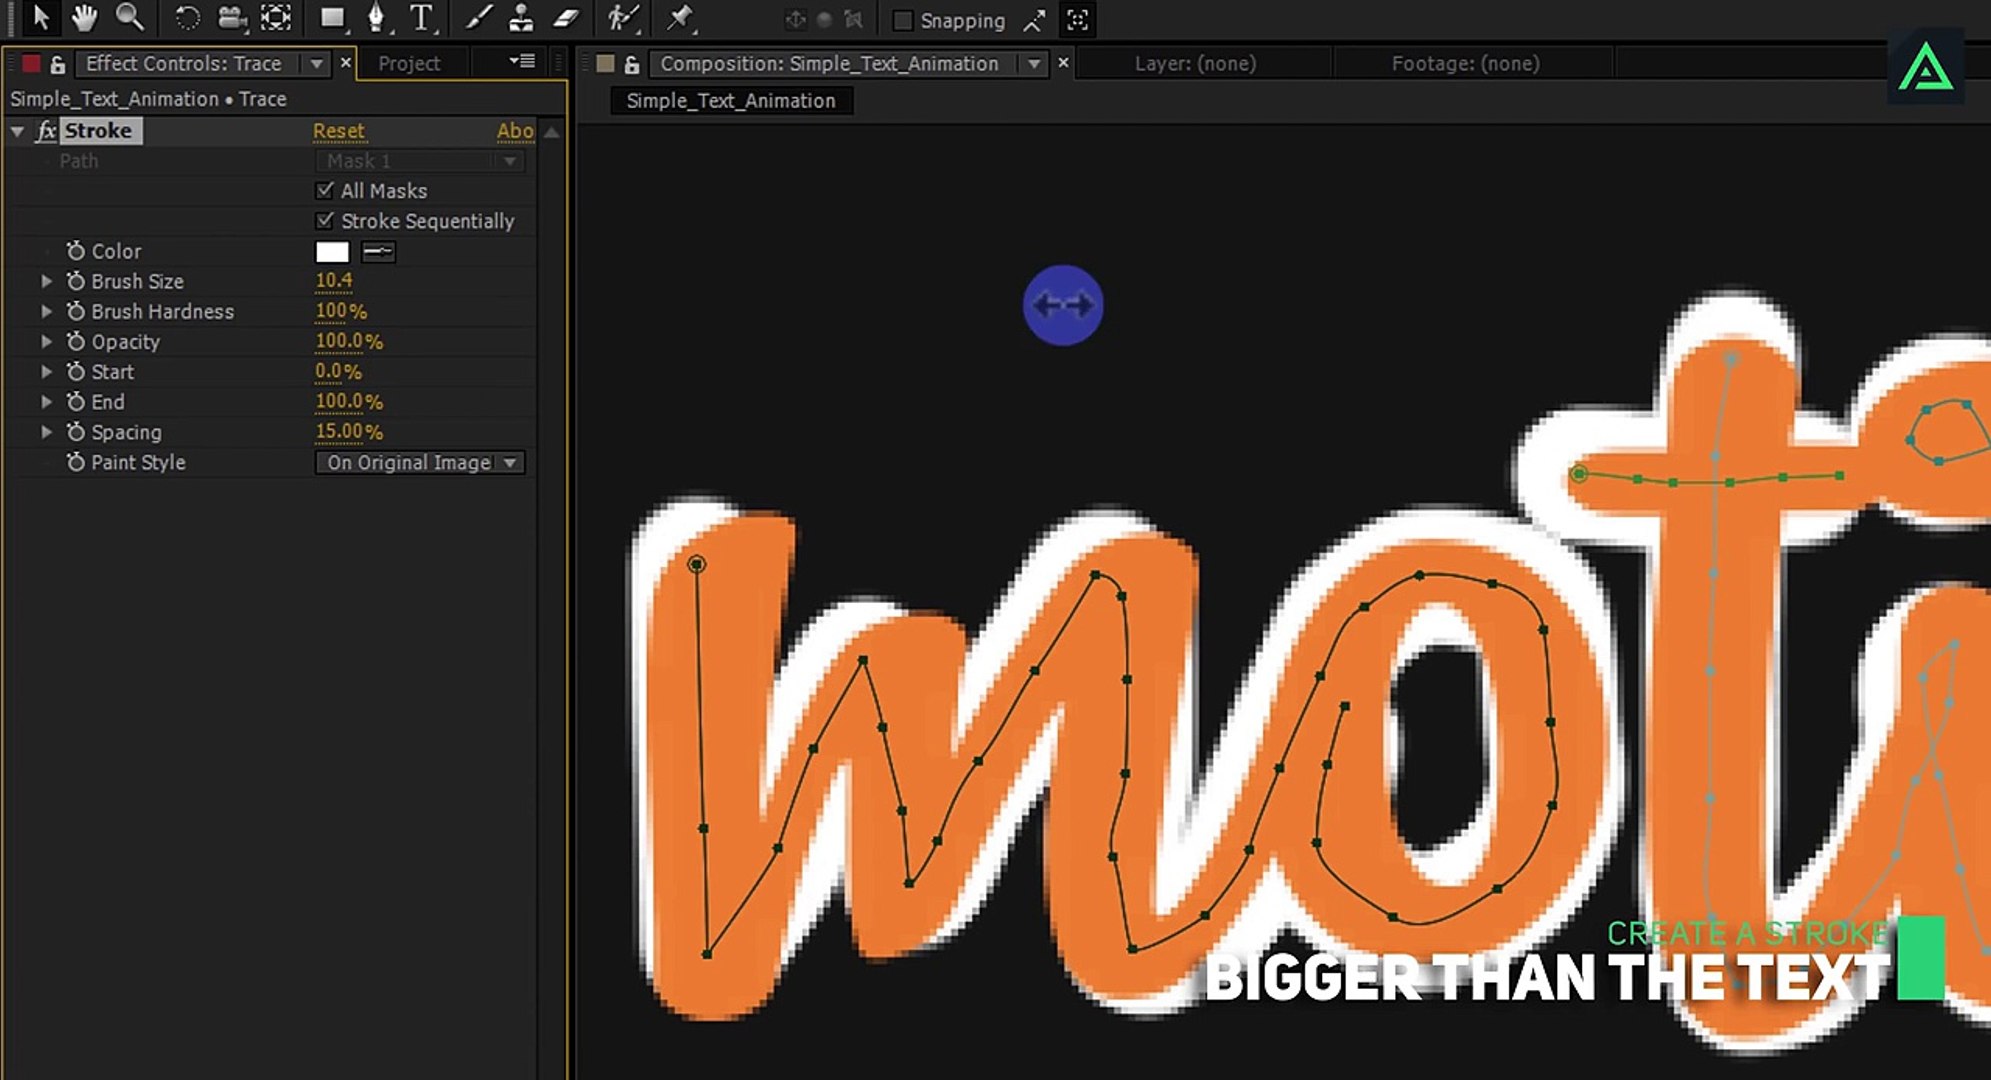Select the Horizontal Type tool
This screenshot has width=1991, height=1080.
point(422,17)
